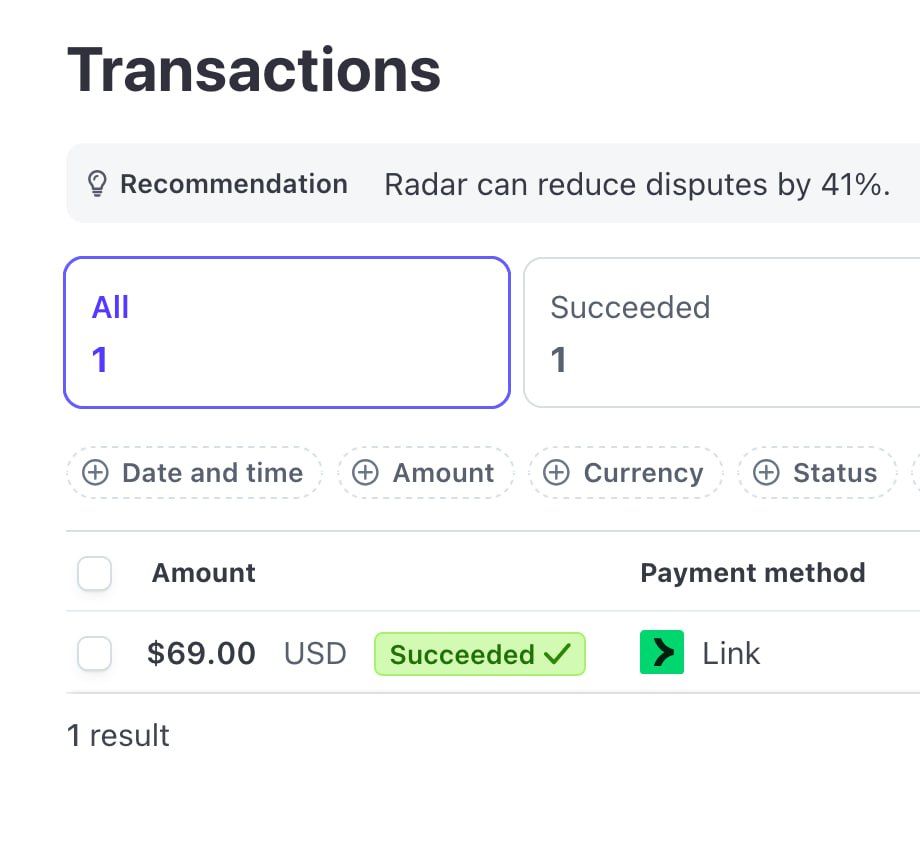Click the Amount column header

[x=203, y=573]
